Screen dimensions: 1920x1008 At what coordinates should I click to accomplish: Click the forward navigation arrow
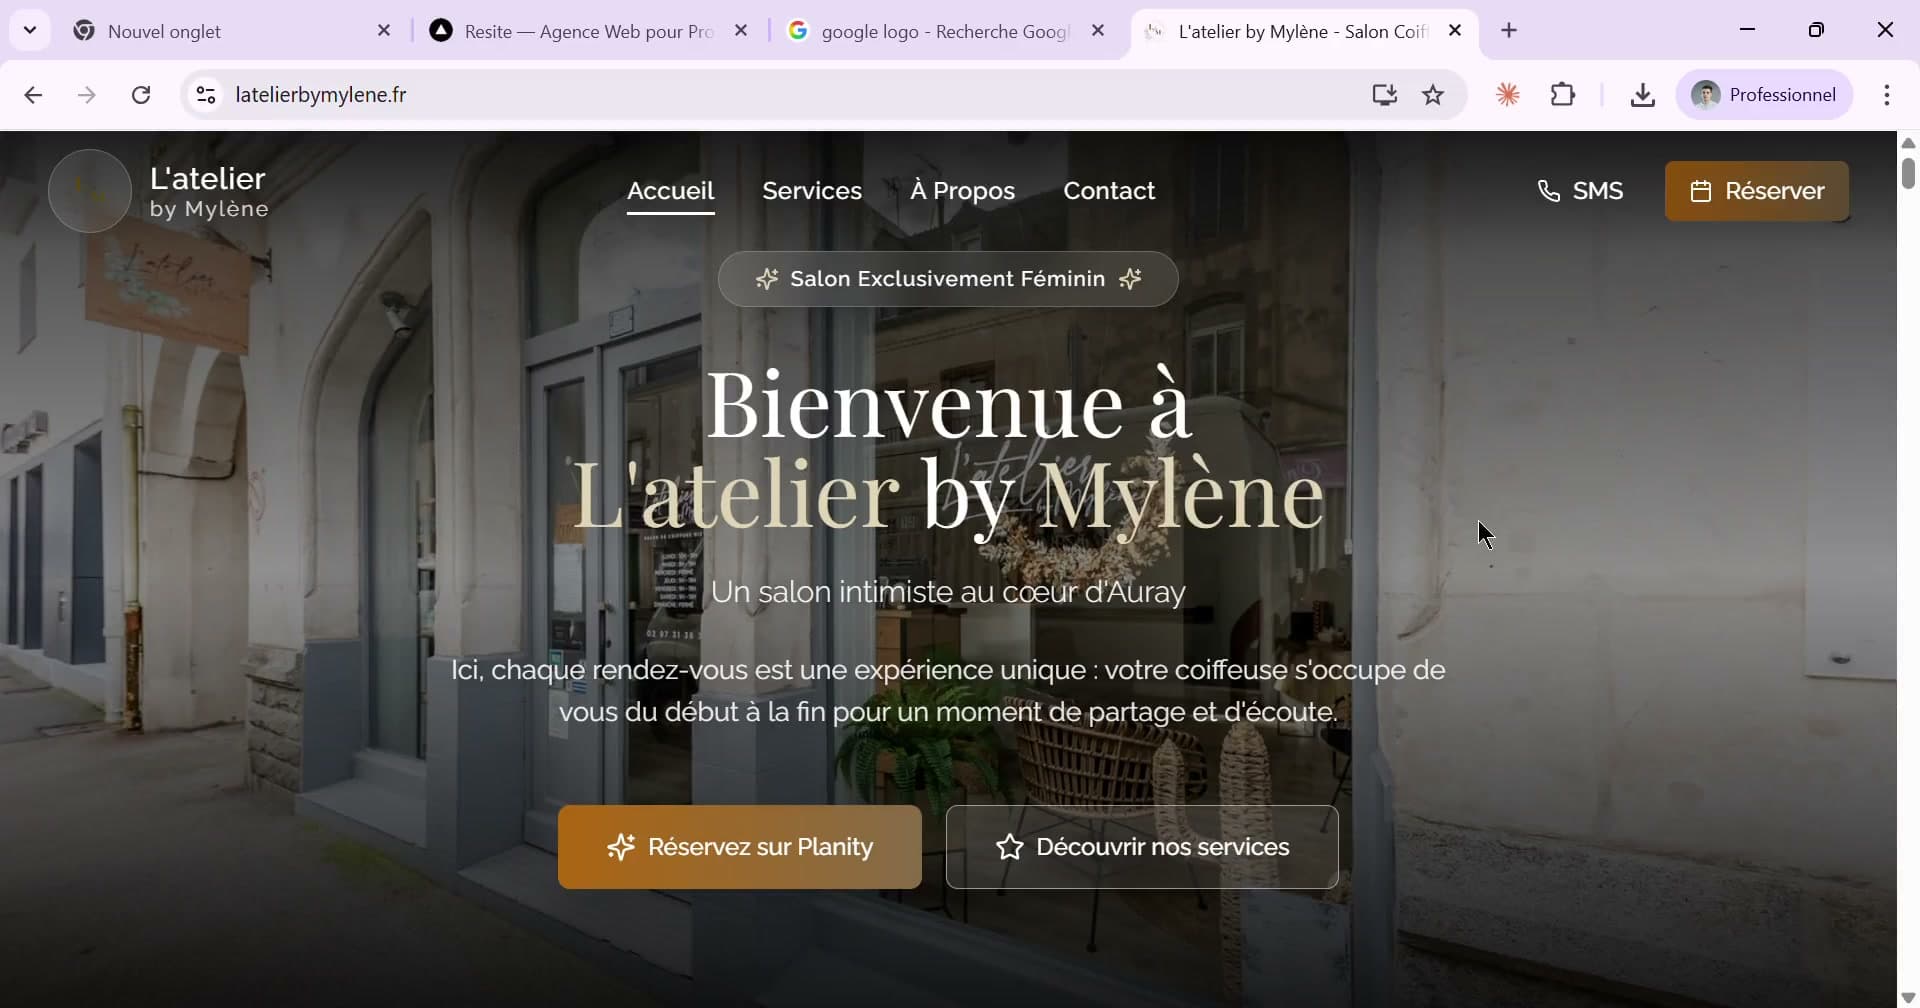[88, 94]
